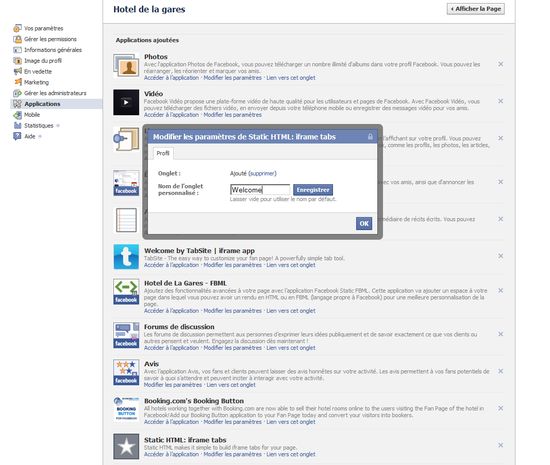Click the Gérer les permissions lock icon
550x465 pixels.
[17, 39]
